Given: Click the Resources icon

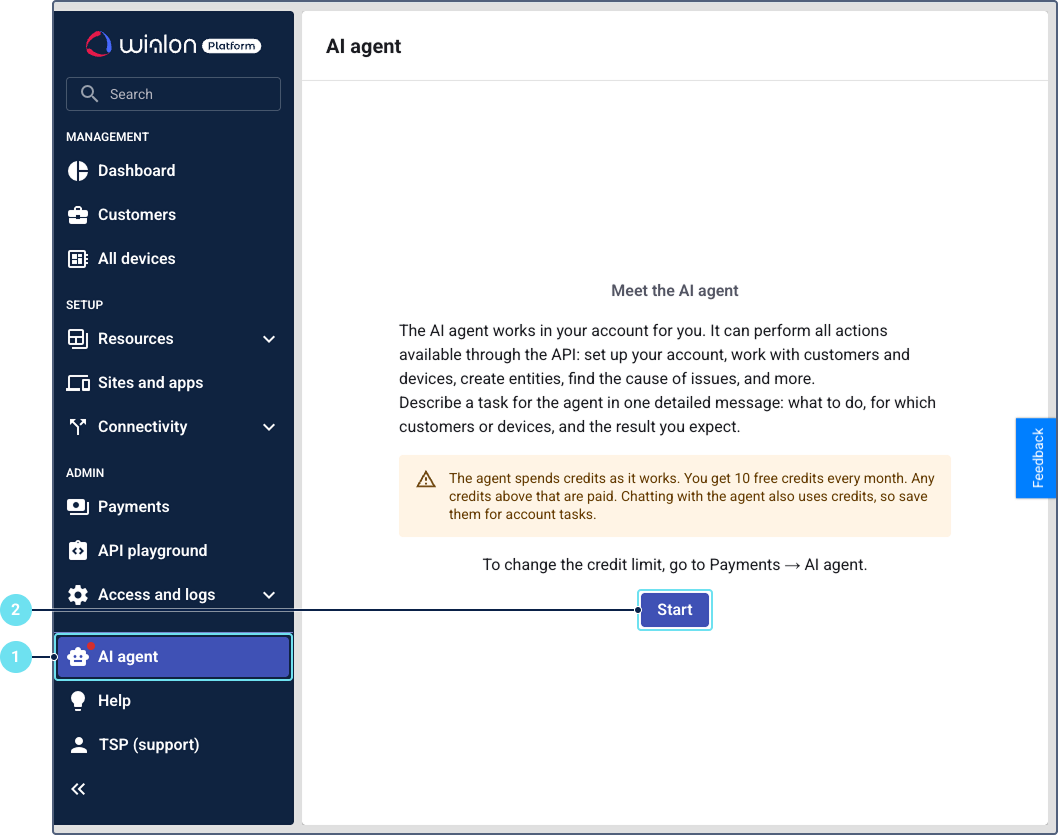Looking at the screenshot, I should 78,339.
